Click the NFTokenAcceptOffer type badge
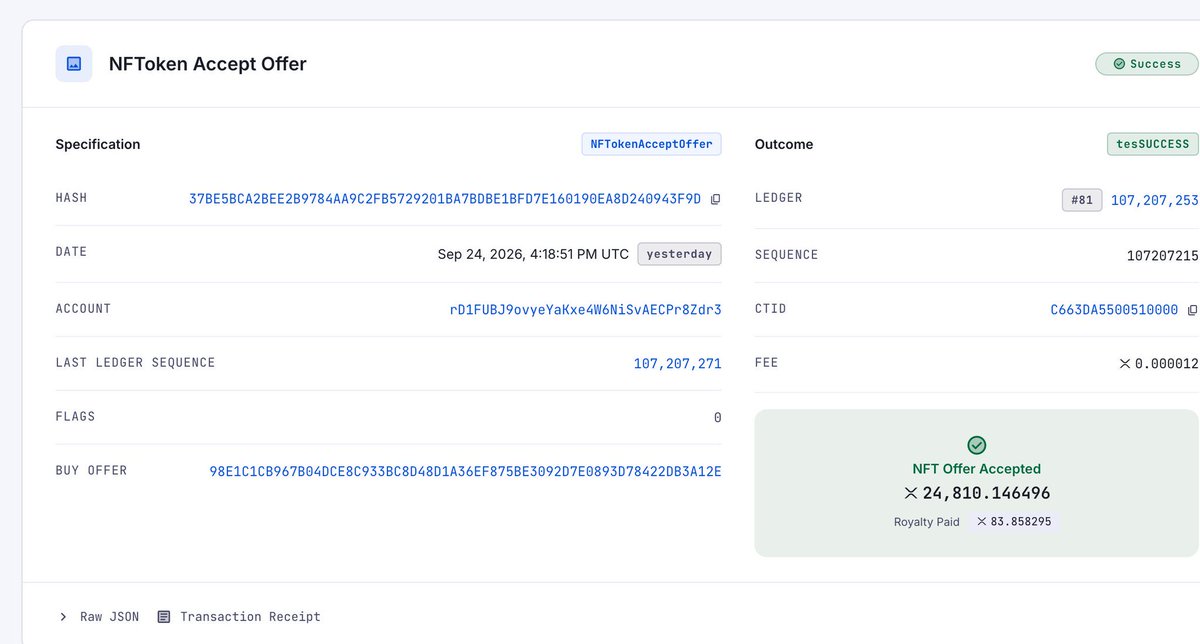 652,144
